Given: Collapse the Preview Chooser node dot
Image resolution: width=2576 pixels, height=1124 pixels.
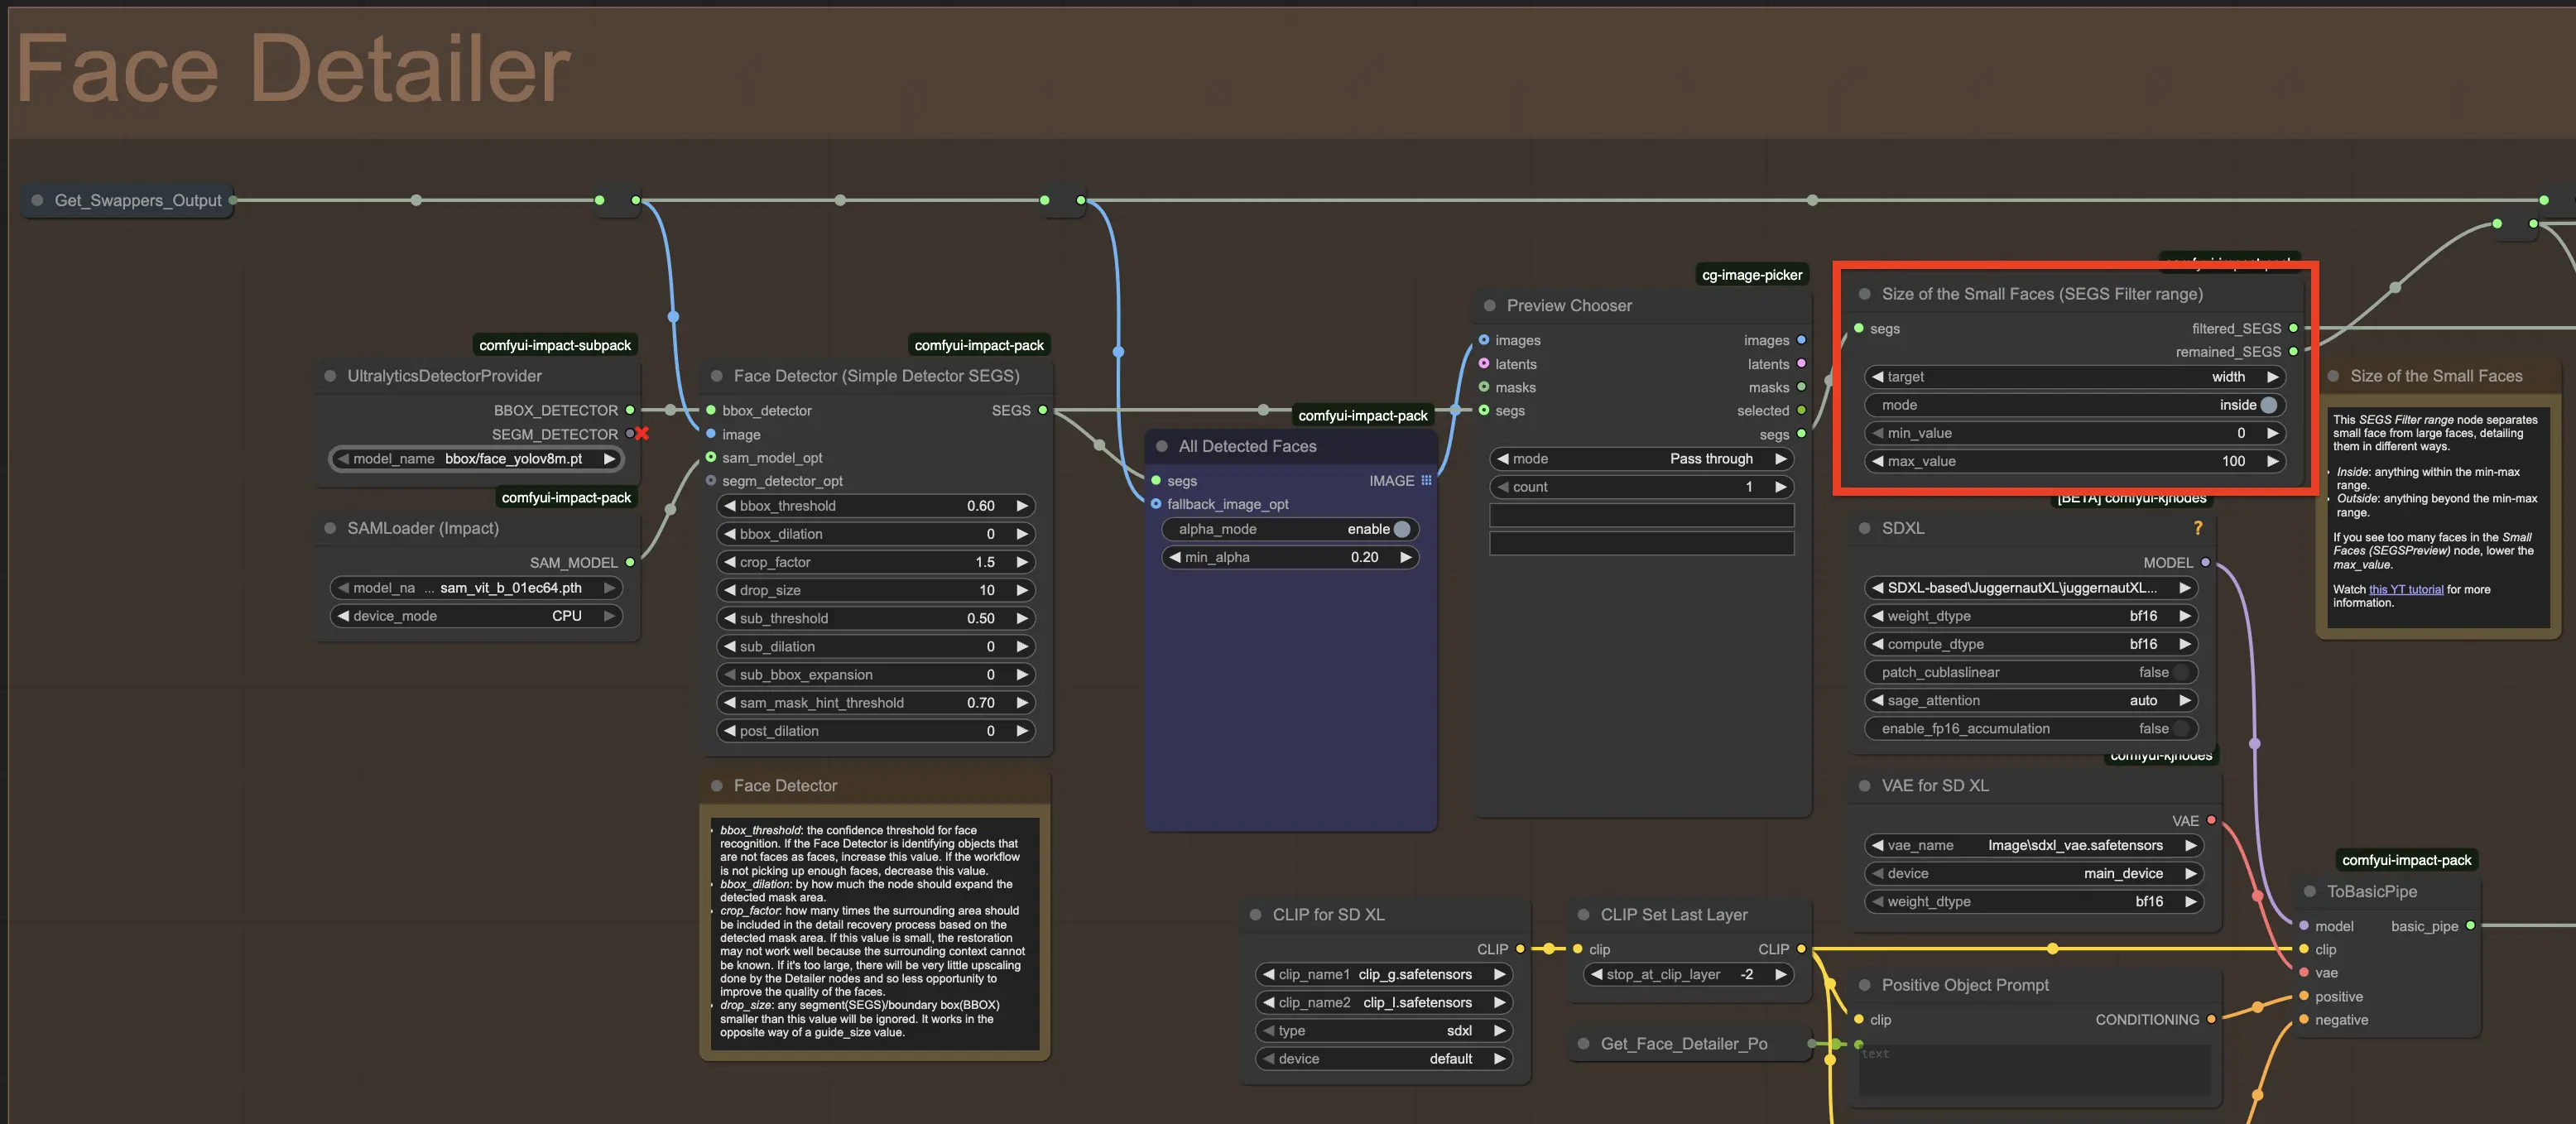Looking at the screenshot, I should (x=1489, y=306).
